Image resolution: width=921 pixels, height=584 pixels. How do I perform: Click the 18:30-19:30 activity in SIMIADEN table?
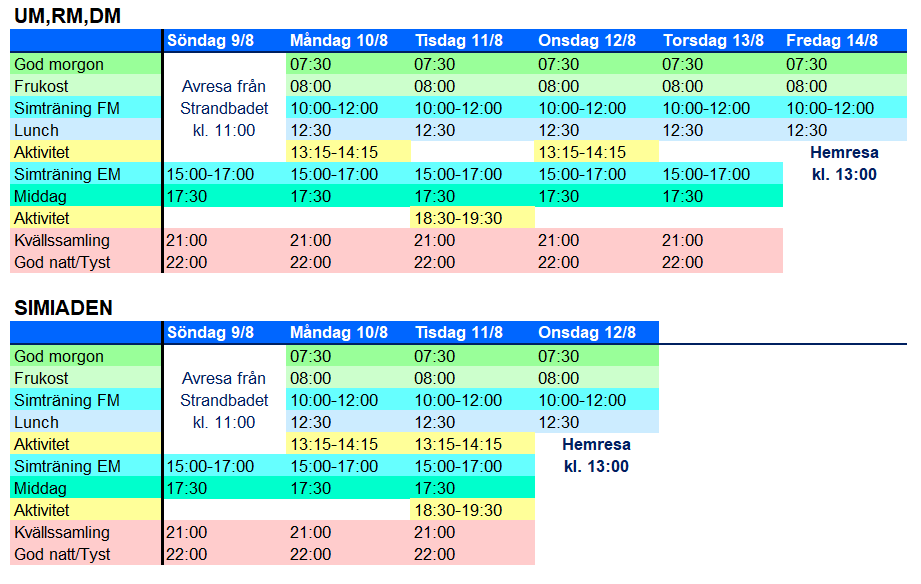coord(458,511)
